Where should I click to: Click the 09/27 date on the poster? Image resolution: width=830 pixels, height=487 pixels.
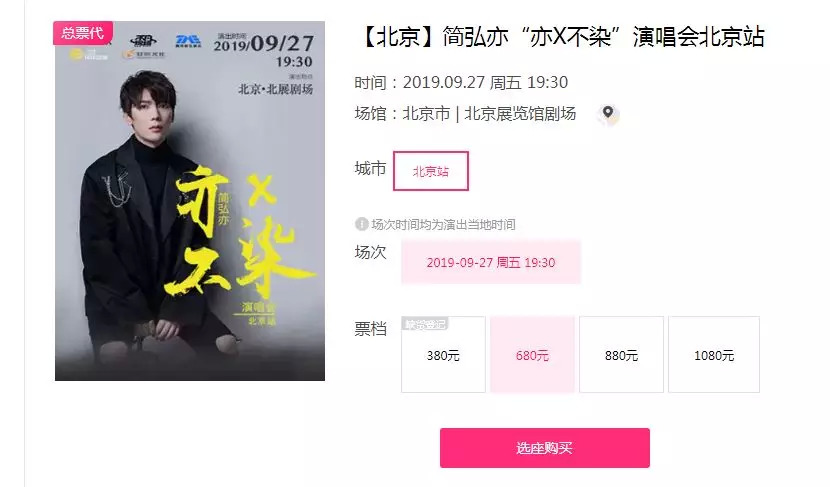click(x=282, y=43)
